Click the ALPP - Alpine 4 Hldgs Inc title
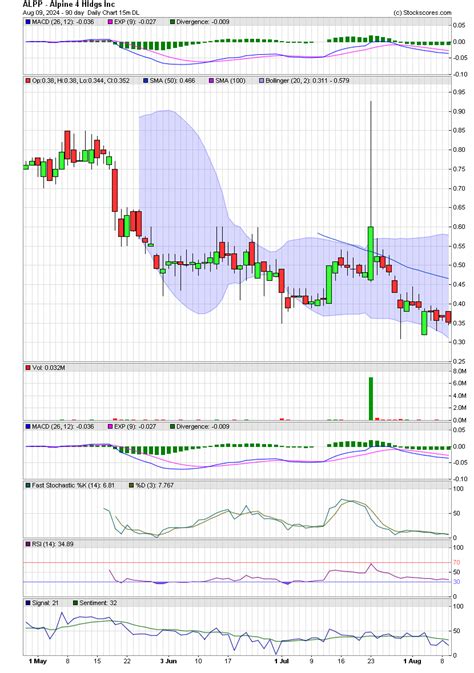This screenshot has height=673, width=474. coord(68,4)
